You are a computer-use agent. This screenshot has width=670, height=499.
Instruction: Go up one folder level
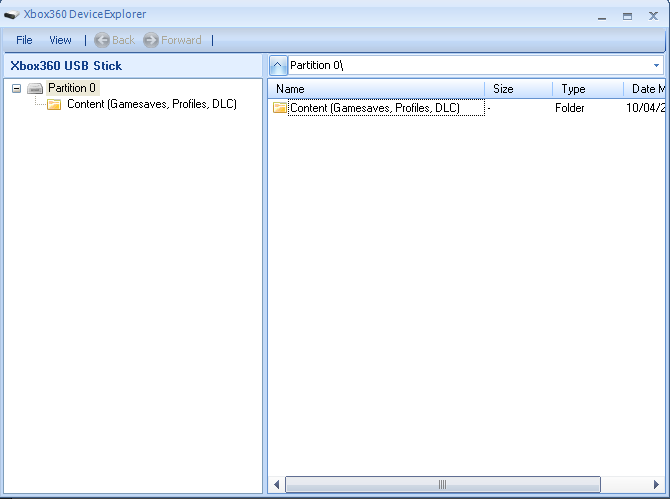(x=278, y=65)
